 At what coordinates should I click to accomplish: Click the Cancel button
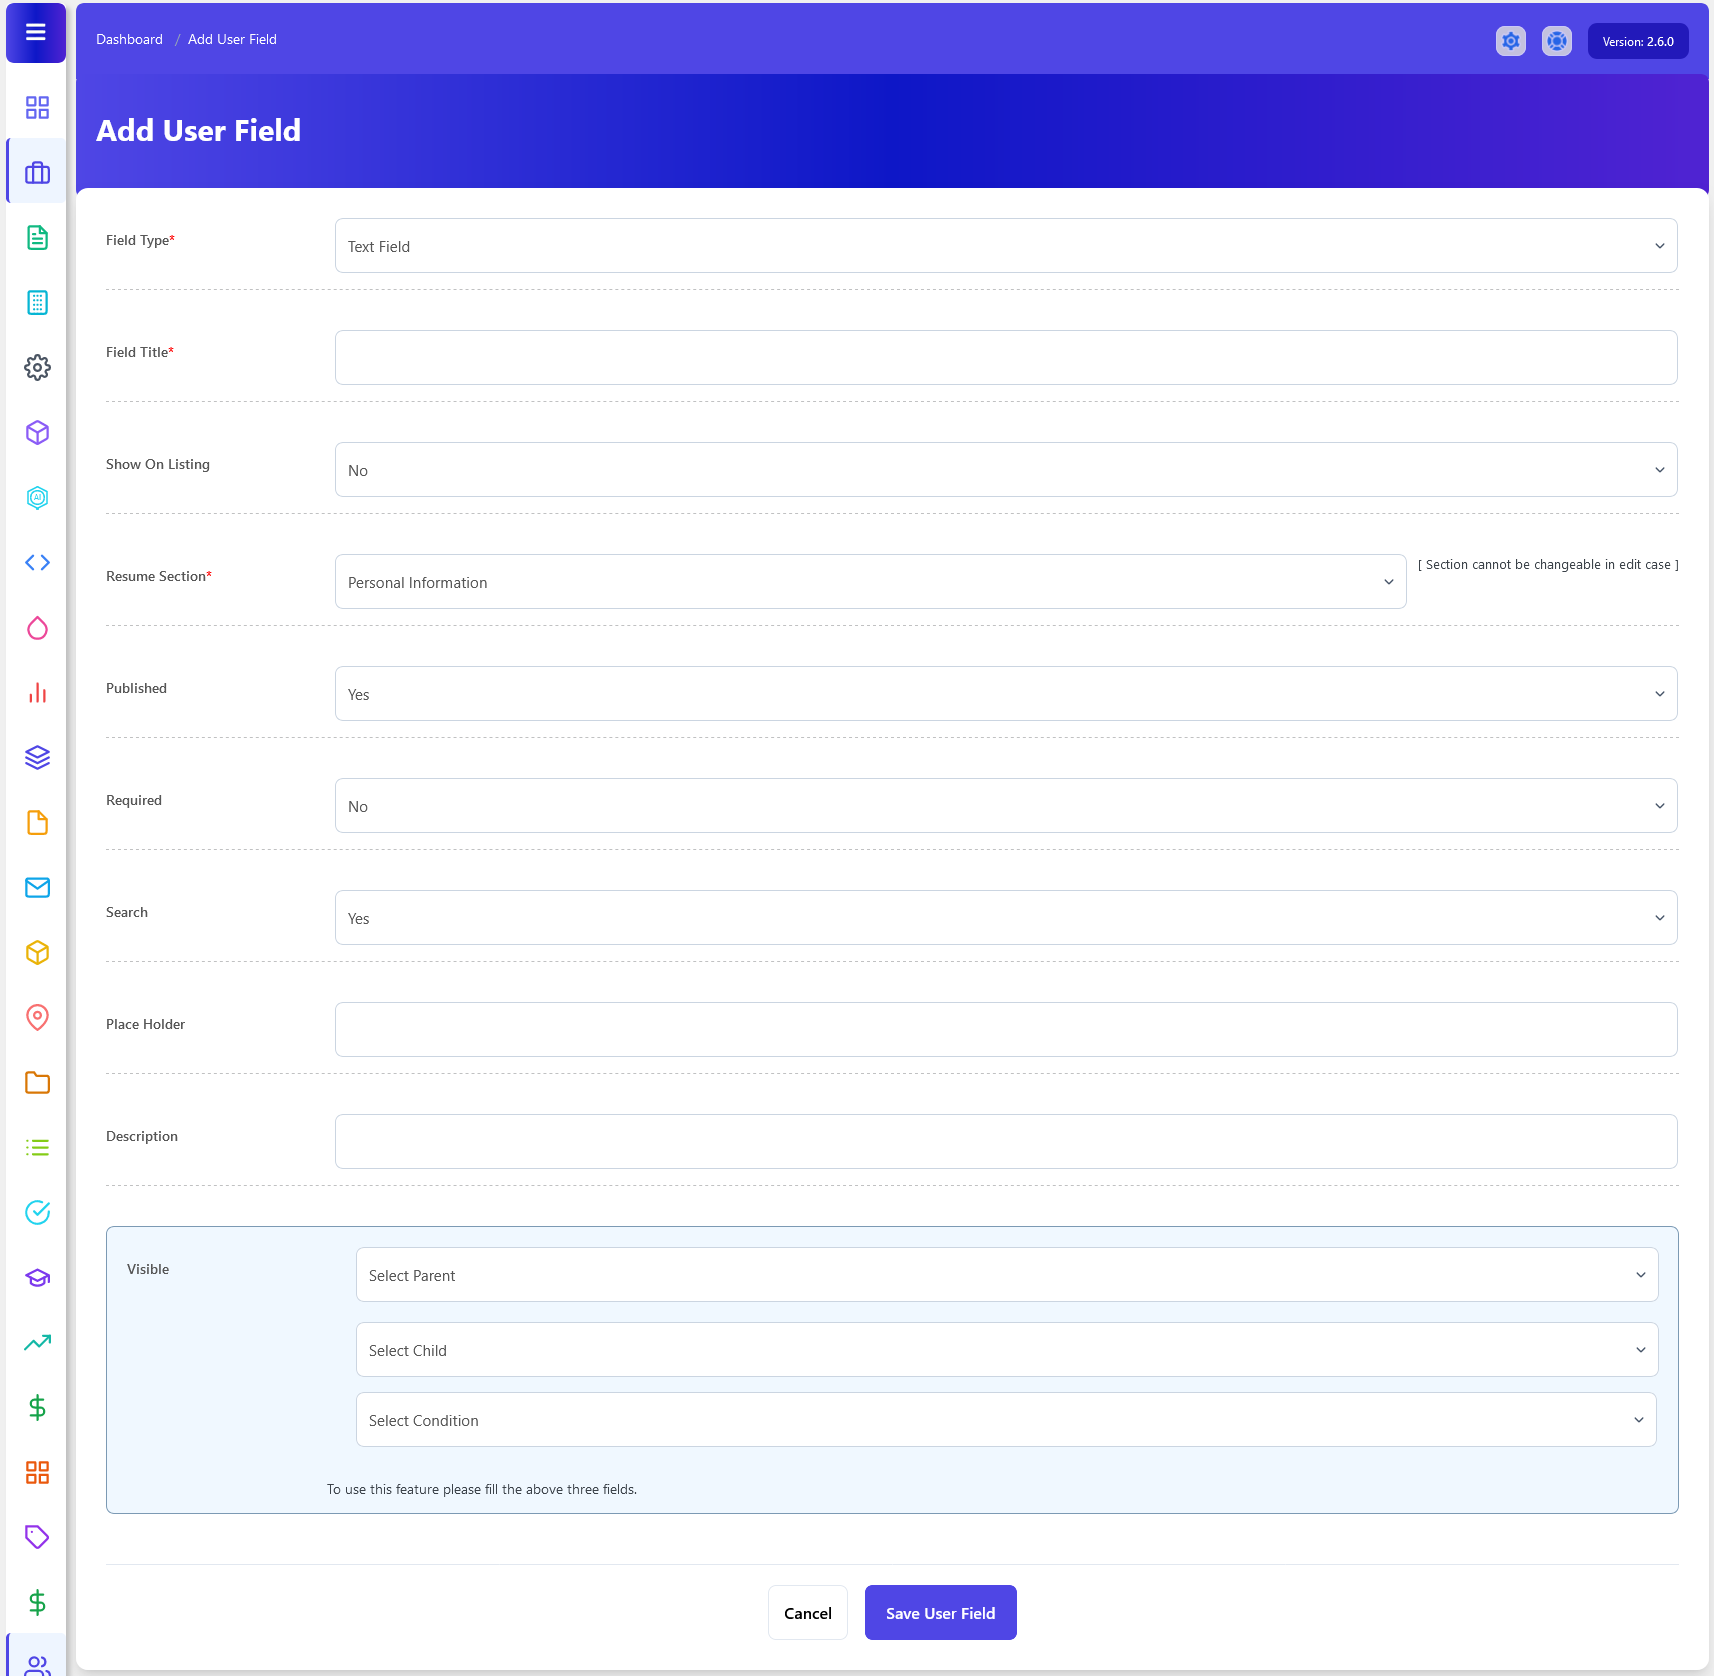tap(807, 1613)
